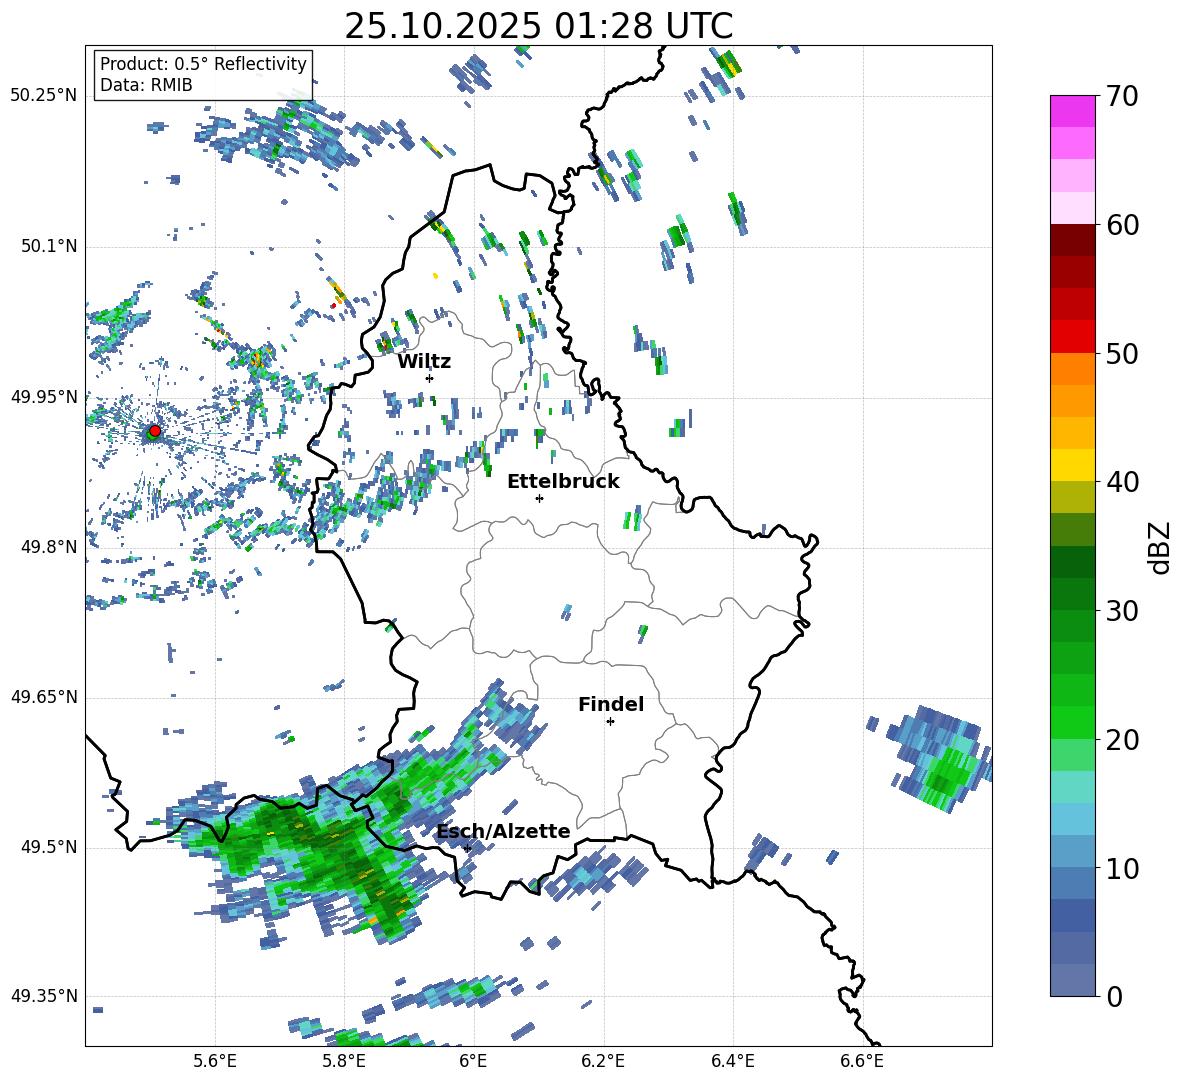Click the top magenta colorbar segment below 70

pyautogui.click(x=1072, y=111)
